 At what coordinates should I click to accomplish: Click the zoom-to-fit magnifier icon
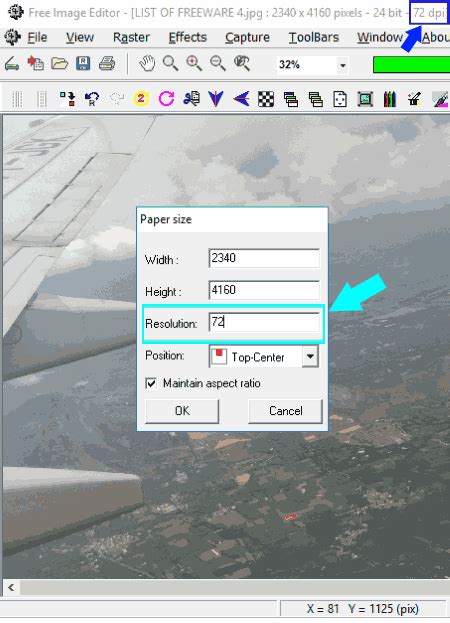(x=242, y=64)
